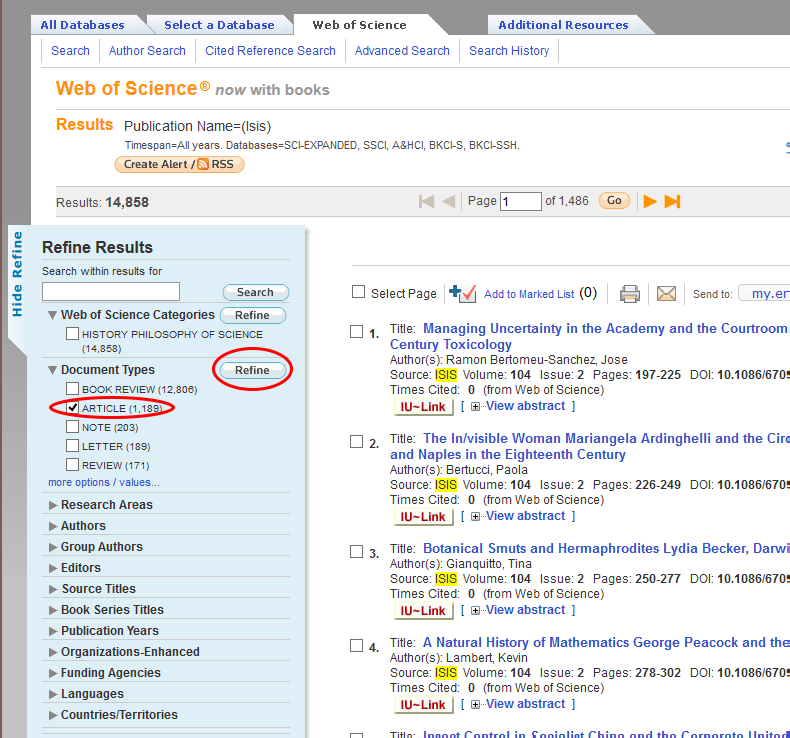Click IU-Link button for result 4

pyautogui.click(x=423, y=704)
